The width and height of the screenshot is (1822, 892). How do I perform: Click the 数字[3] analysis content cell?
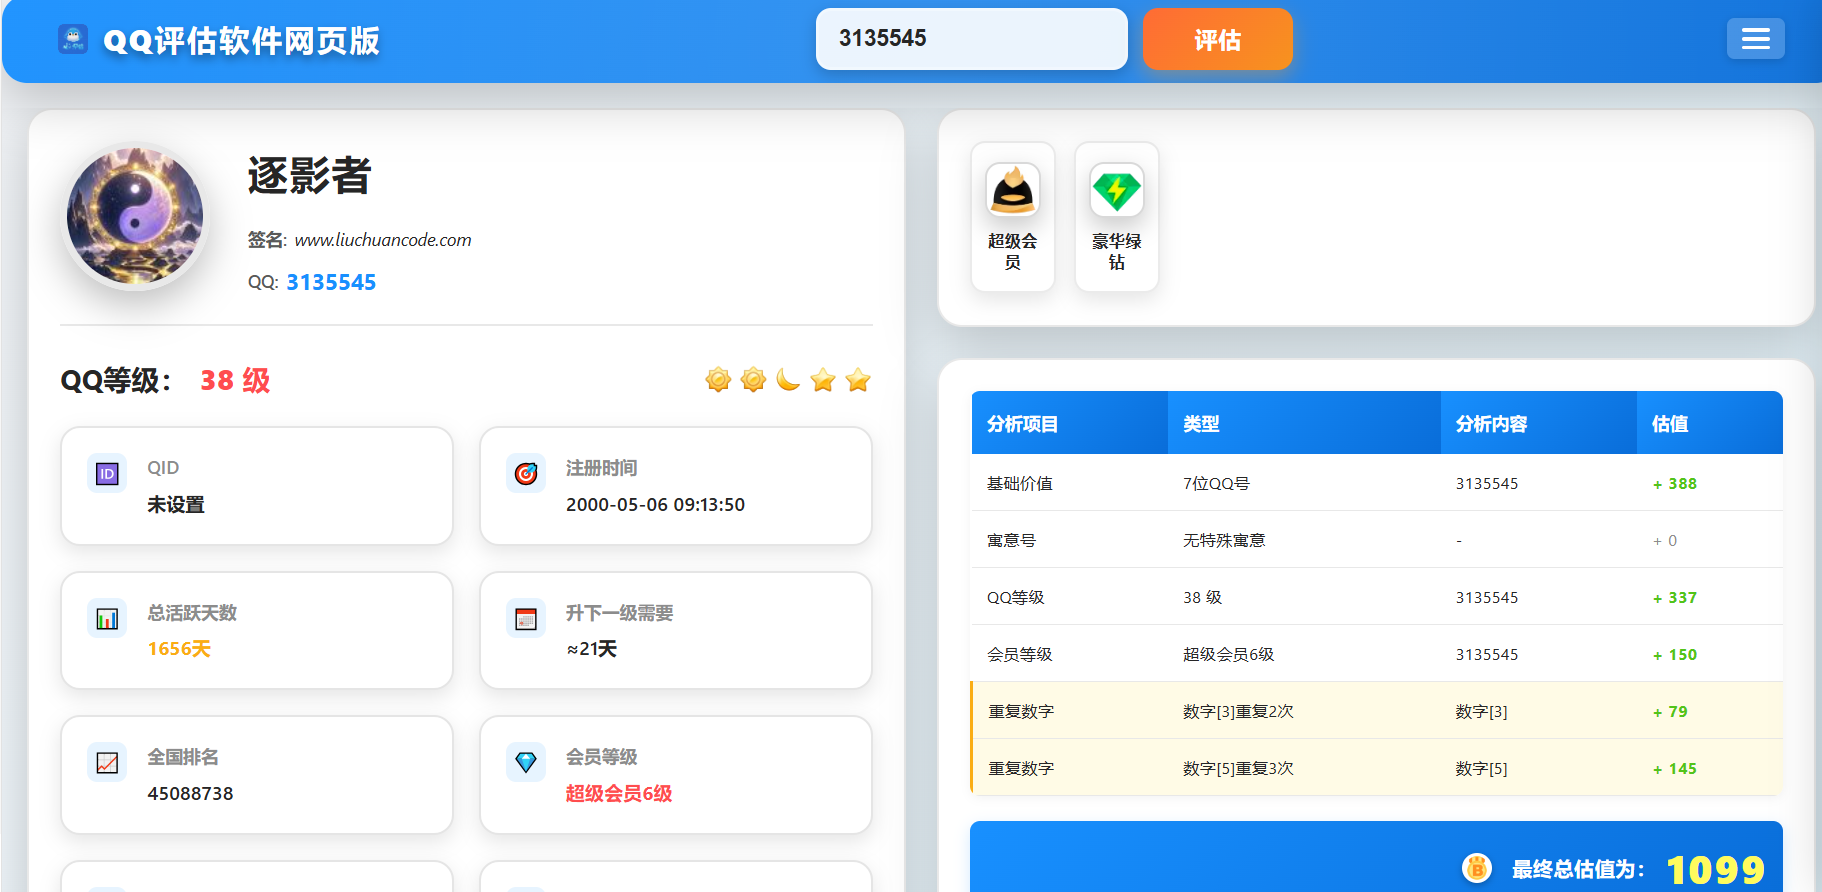click(1482, 712)
